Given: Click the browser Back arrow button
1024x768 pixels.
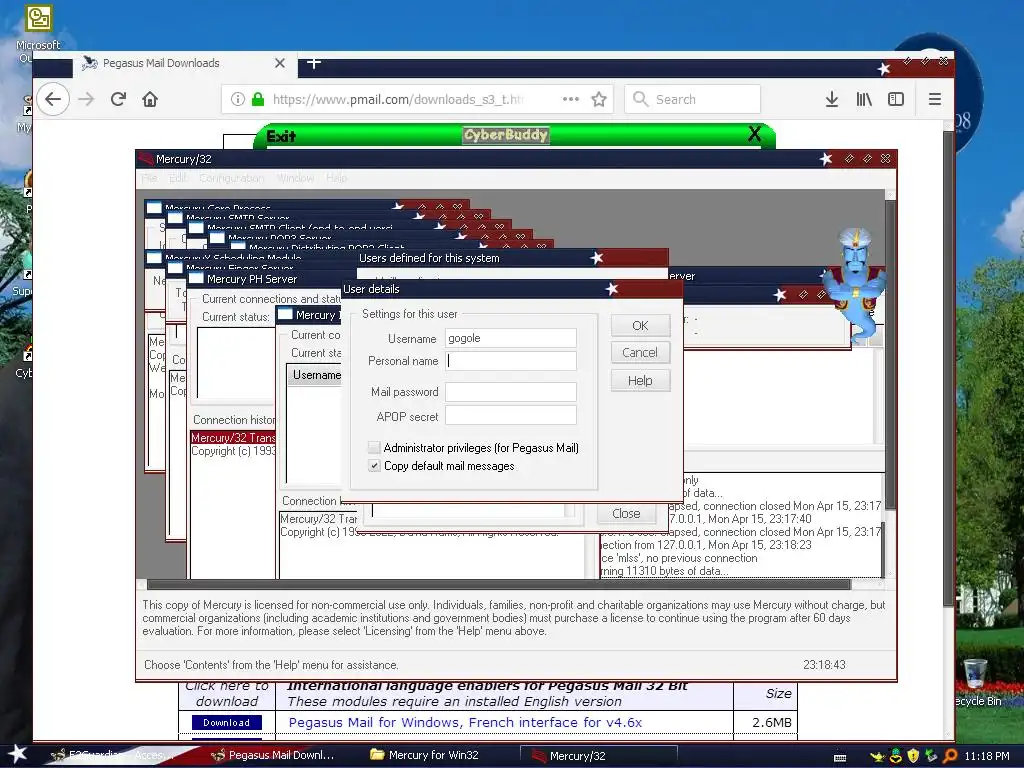Looking at the screenshot, I should pos(53,99).
